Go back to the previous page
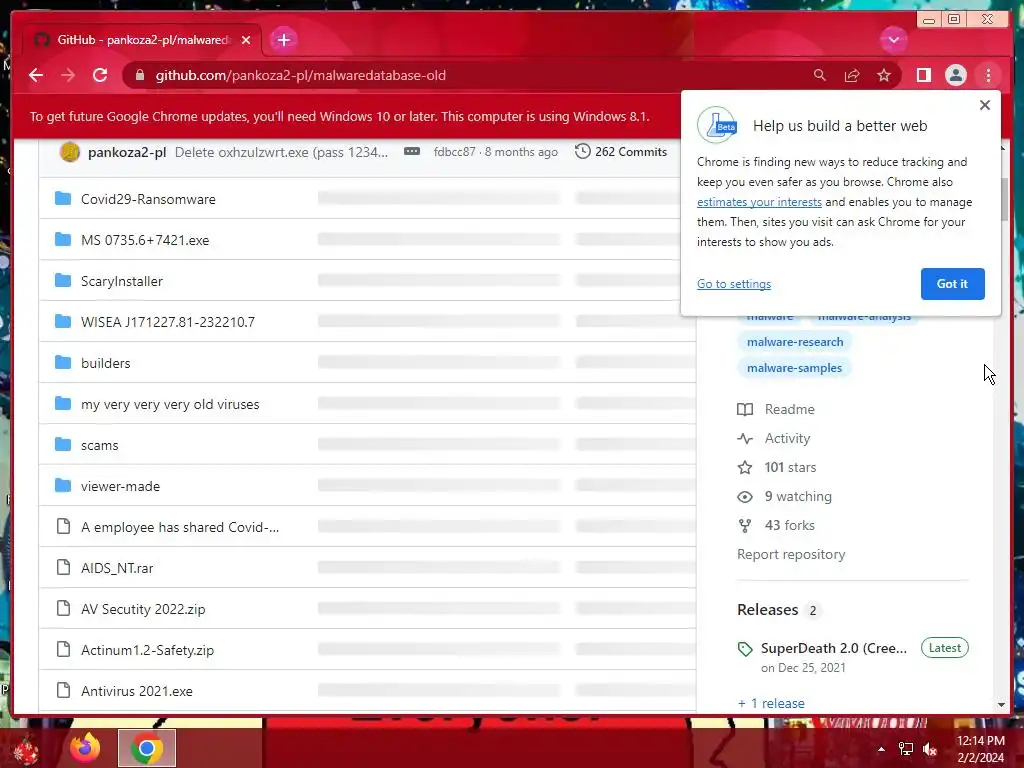This screenshot has width=1024, height=768. click(36, 75)
